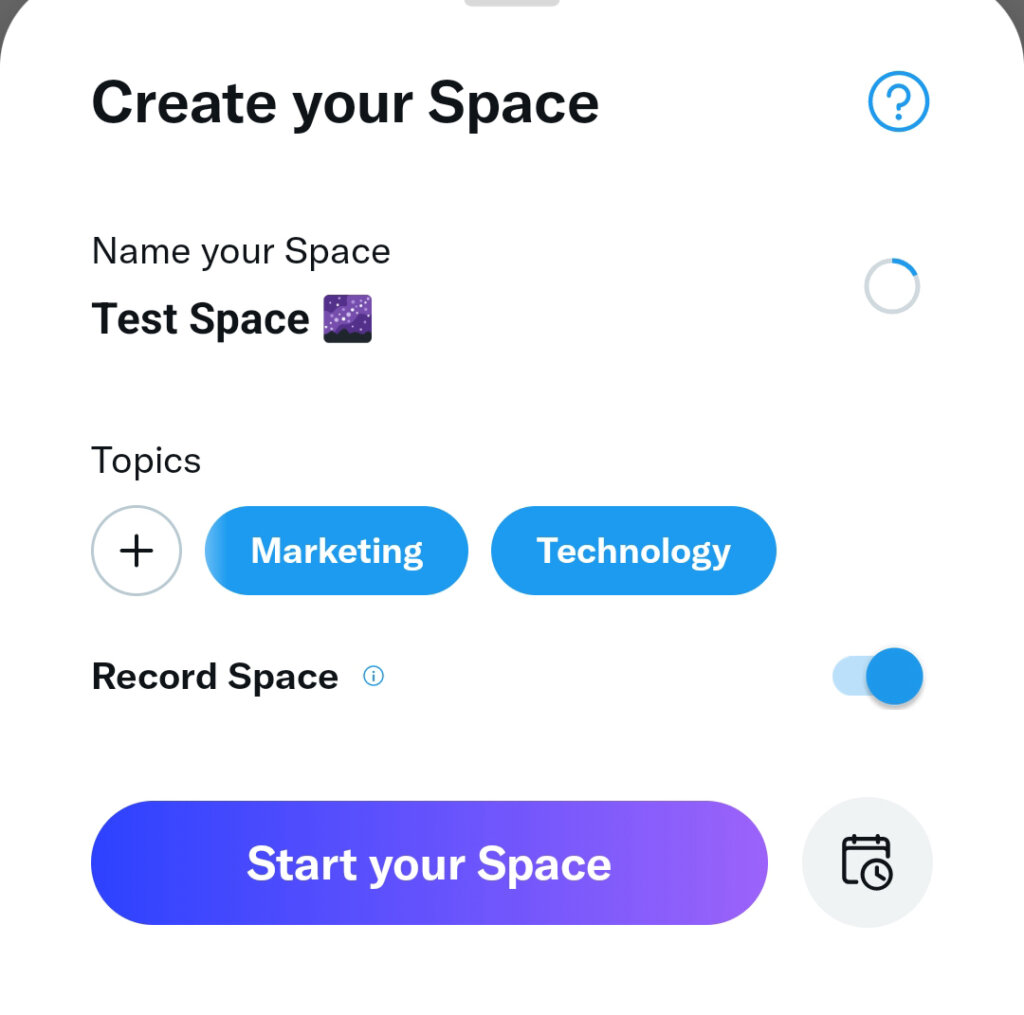Switch the recording setting using its slider toggle
This screenshot has height=1015, width=1024.
[878, 676]
